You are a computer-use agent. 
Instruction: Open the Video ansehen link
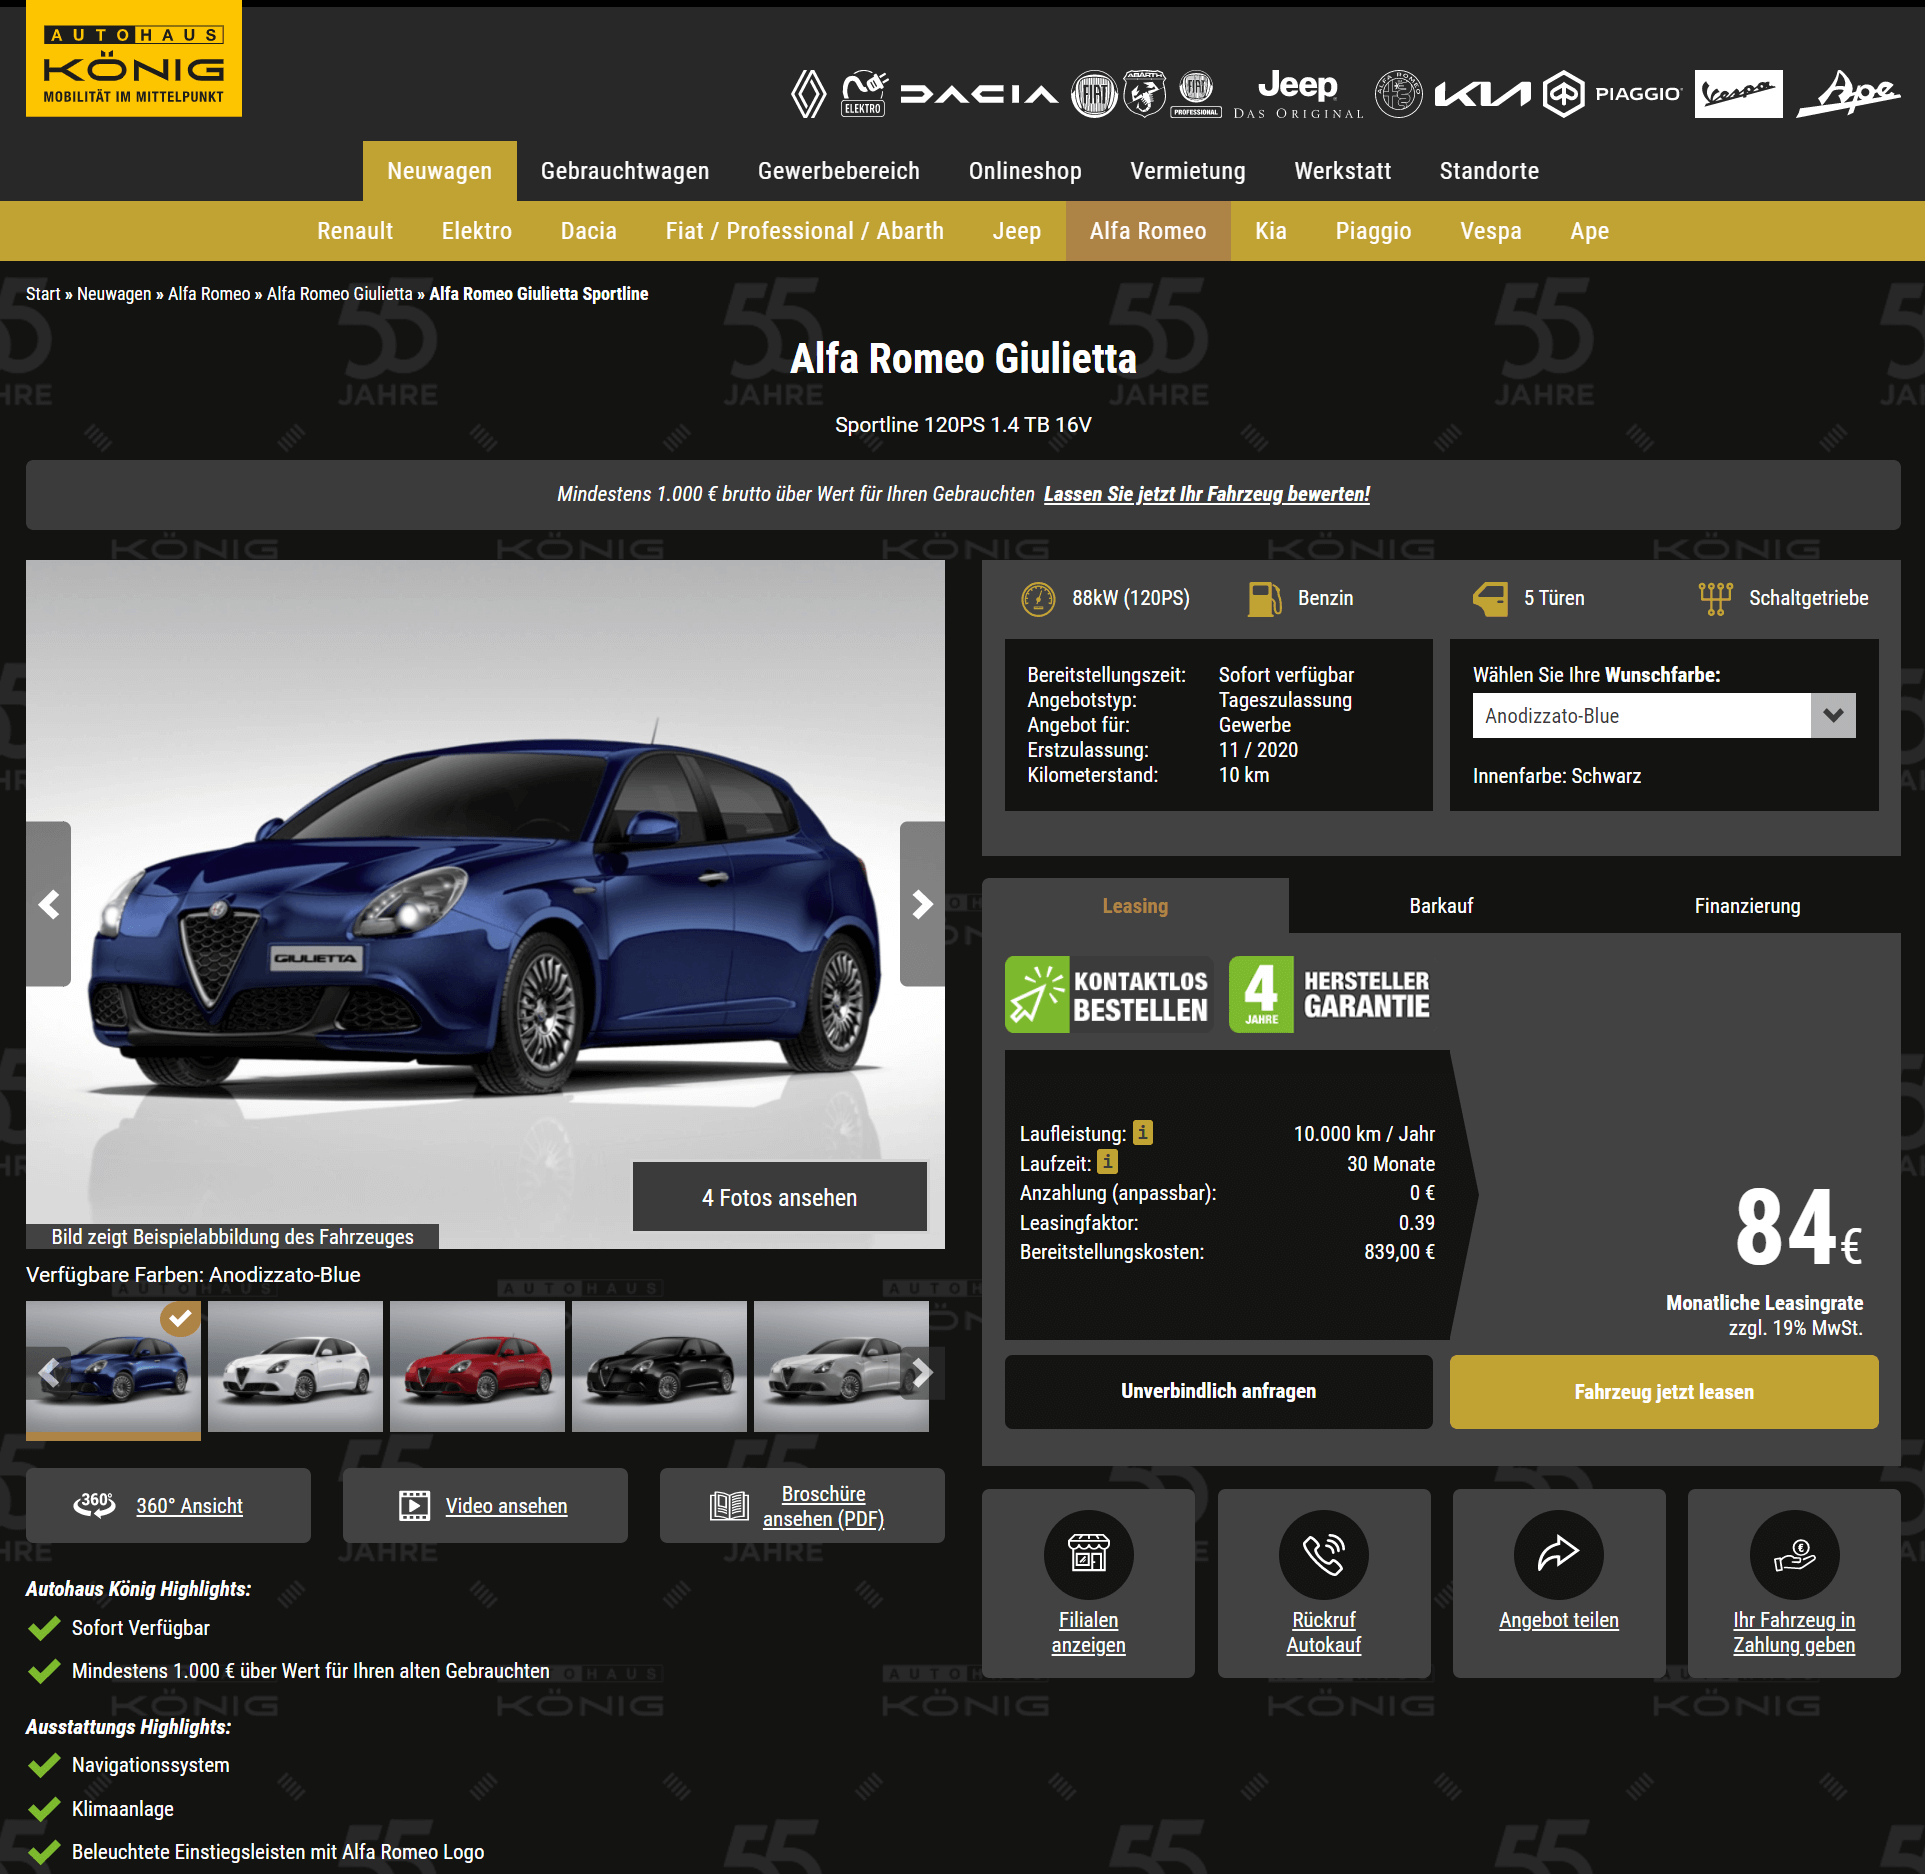(x=506, y=1506)
